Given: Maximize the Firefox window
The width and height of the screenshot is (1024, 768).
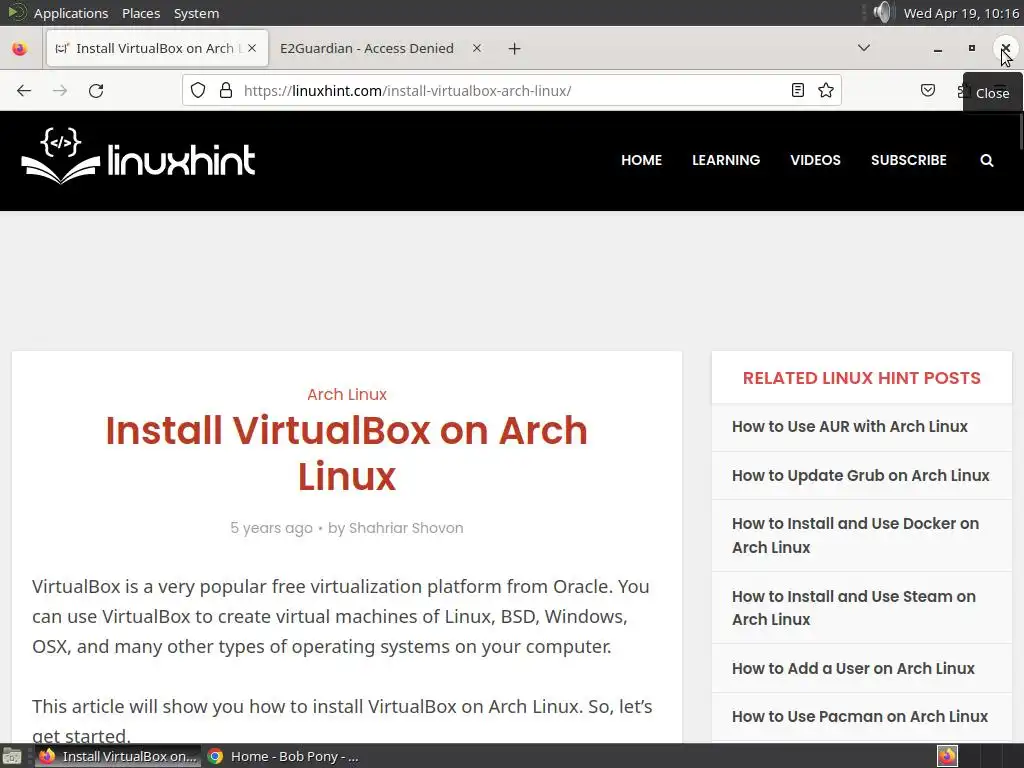Looking at the screenshot, I should [972, 48].
